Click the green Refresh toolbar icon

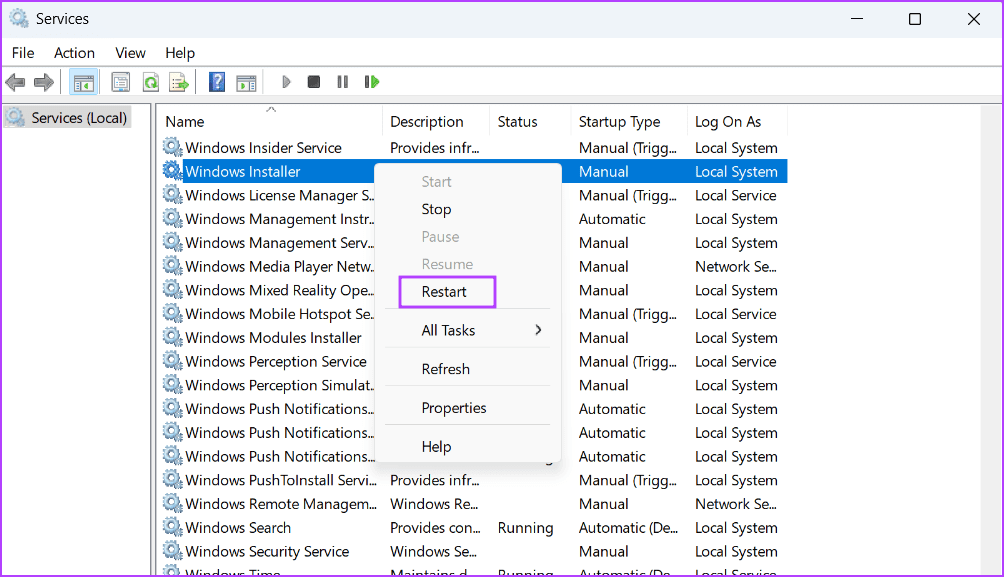tap(150, 82)
